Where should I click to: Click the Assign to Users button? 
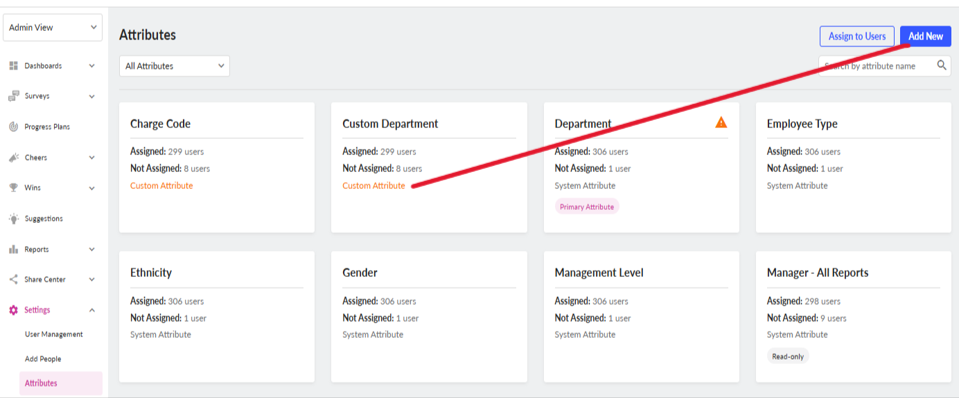[x=857, y=36]
